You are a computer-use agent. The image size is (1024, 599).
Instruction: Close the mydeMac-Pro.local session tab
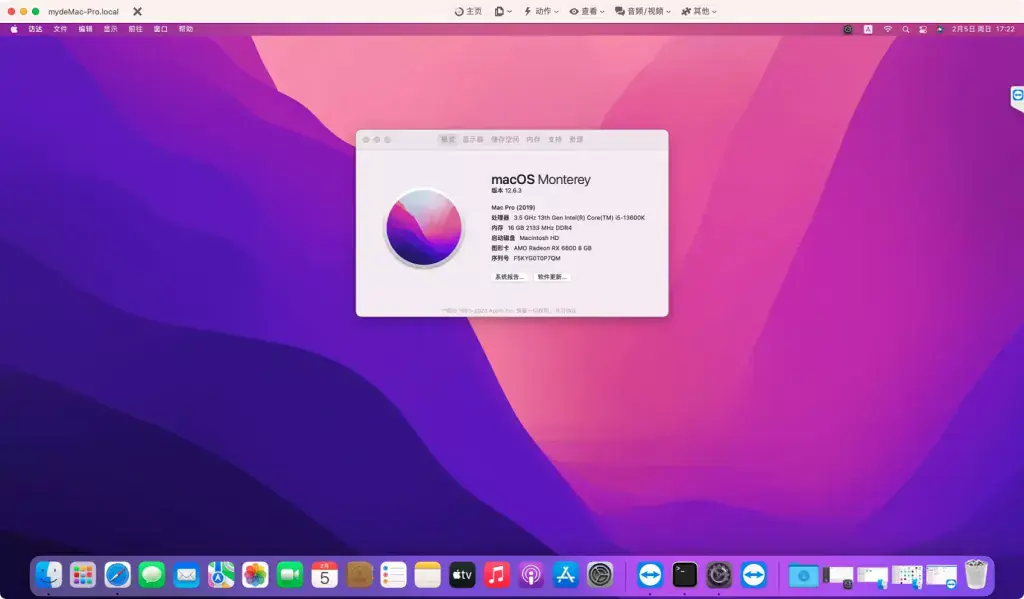(137, 12)
